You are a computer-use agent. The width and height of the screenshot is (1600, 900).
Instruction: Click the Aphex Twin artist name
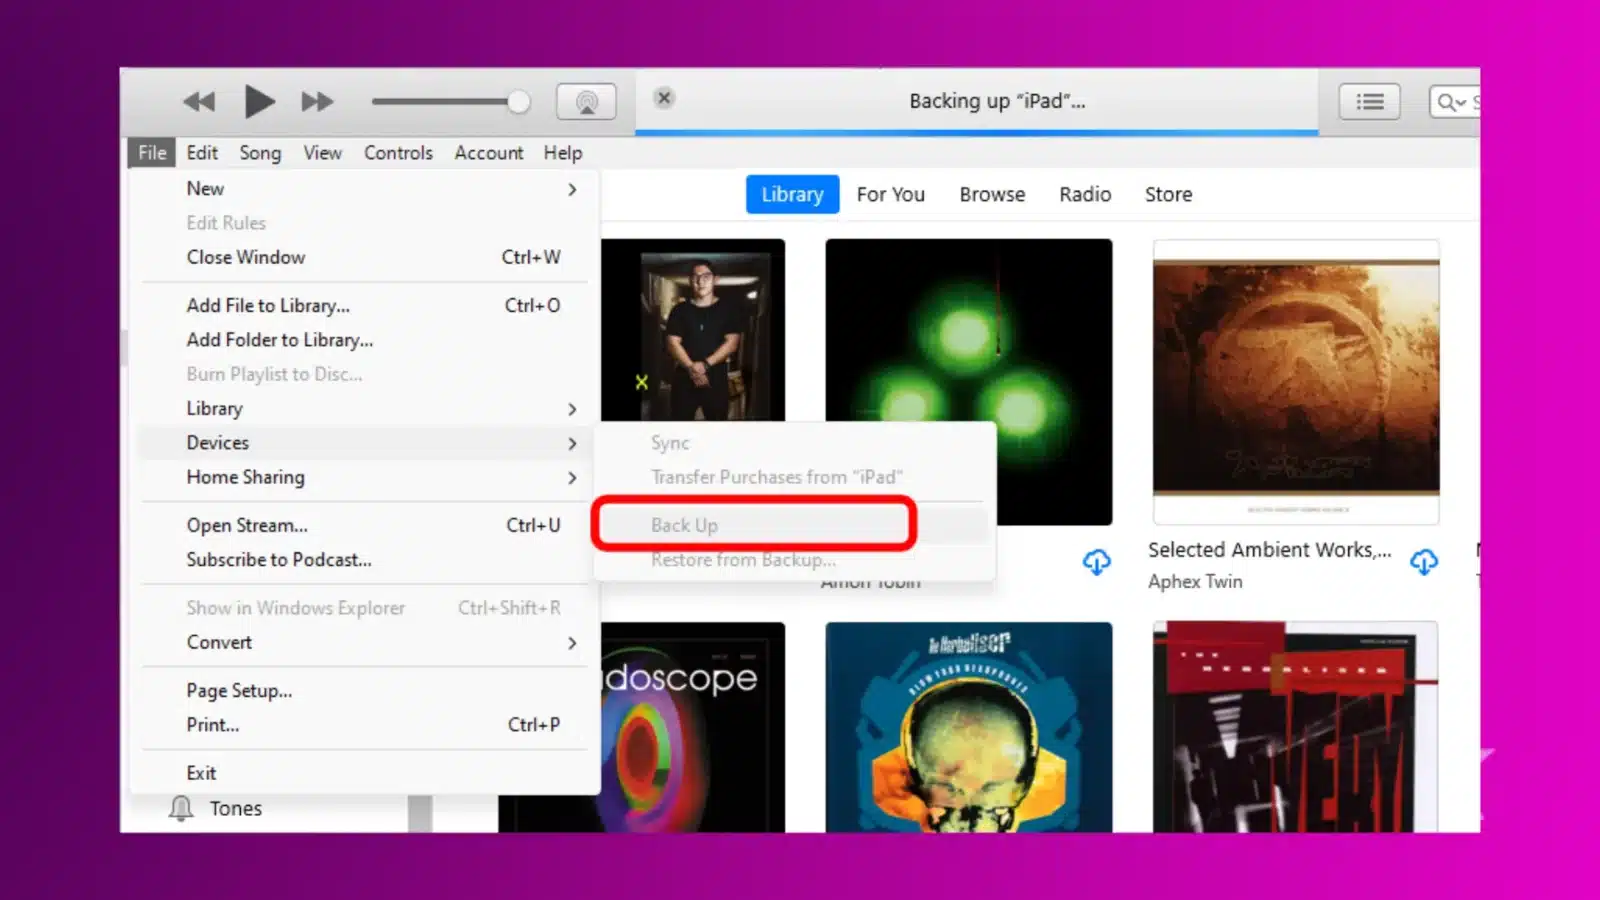(1195, 582)
